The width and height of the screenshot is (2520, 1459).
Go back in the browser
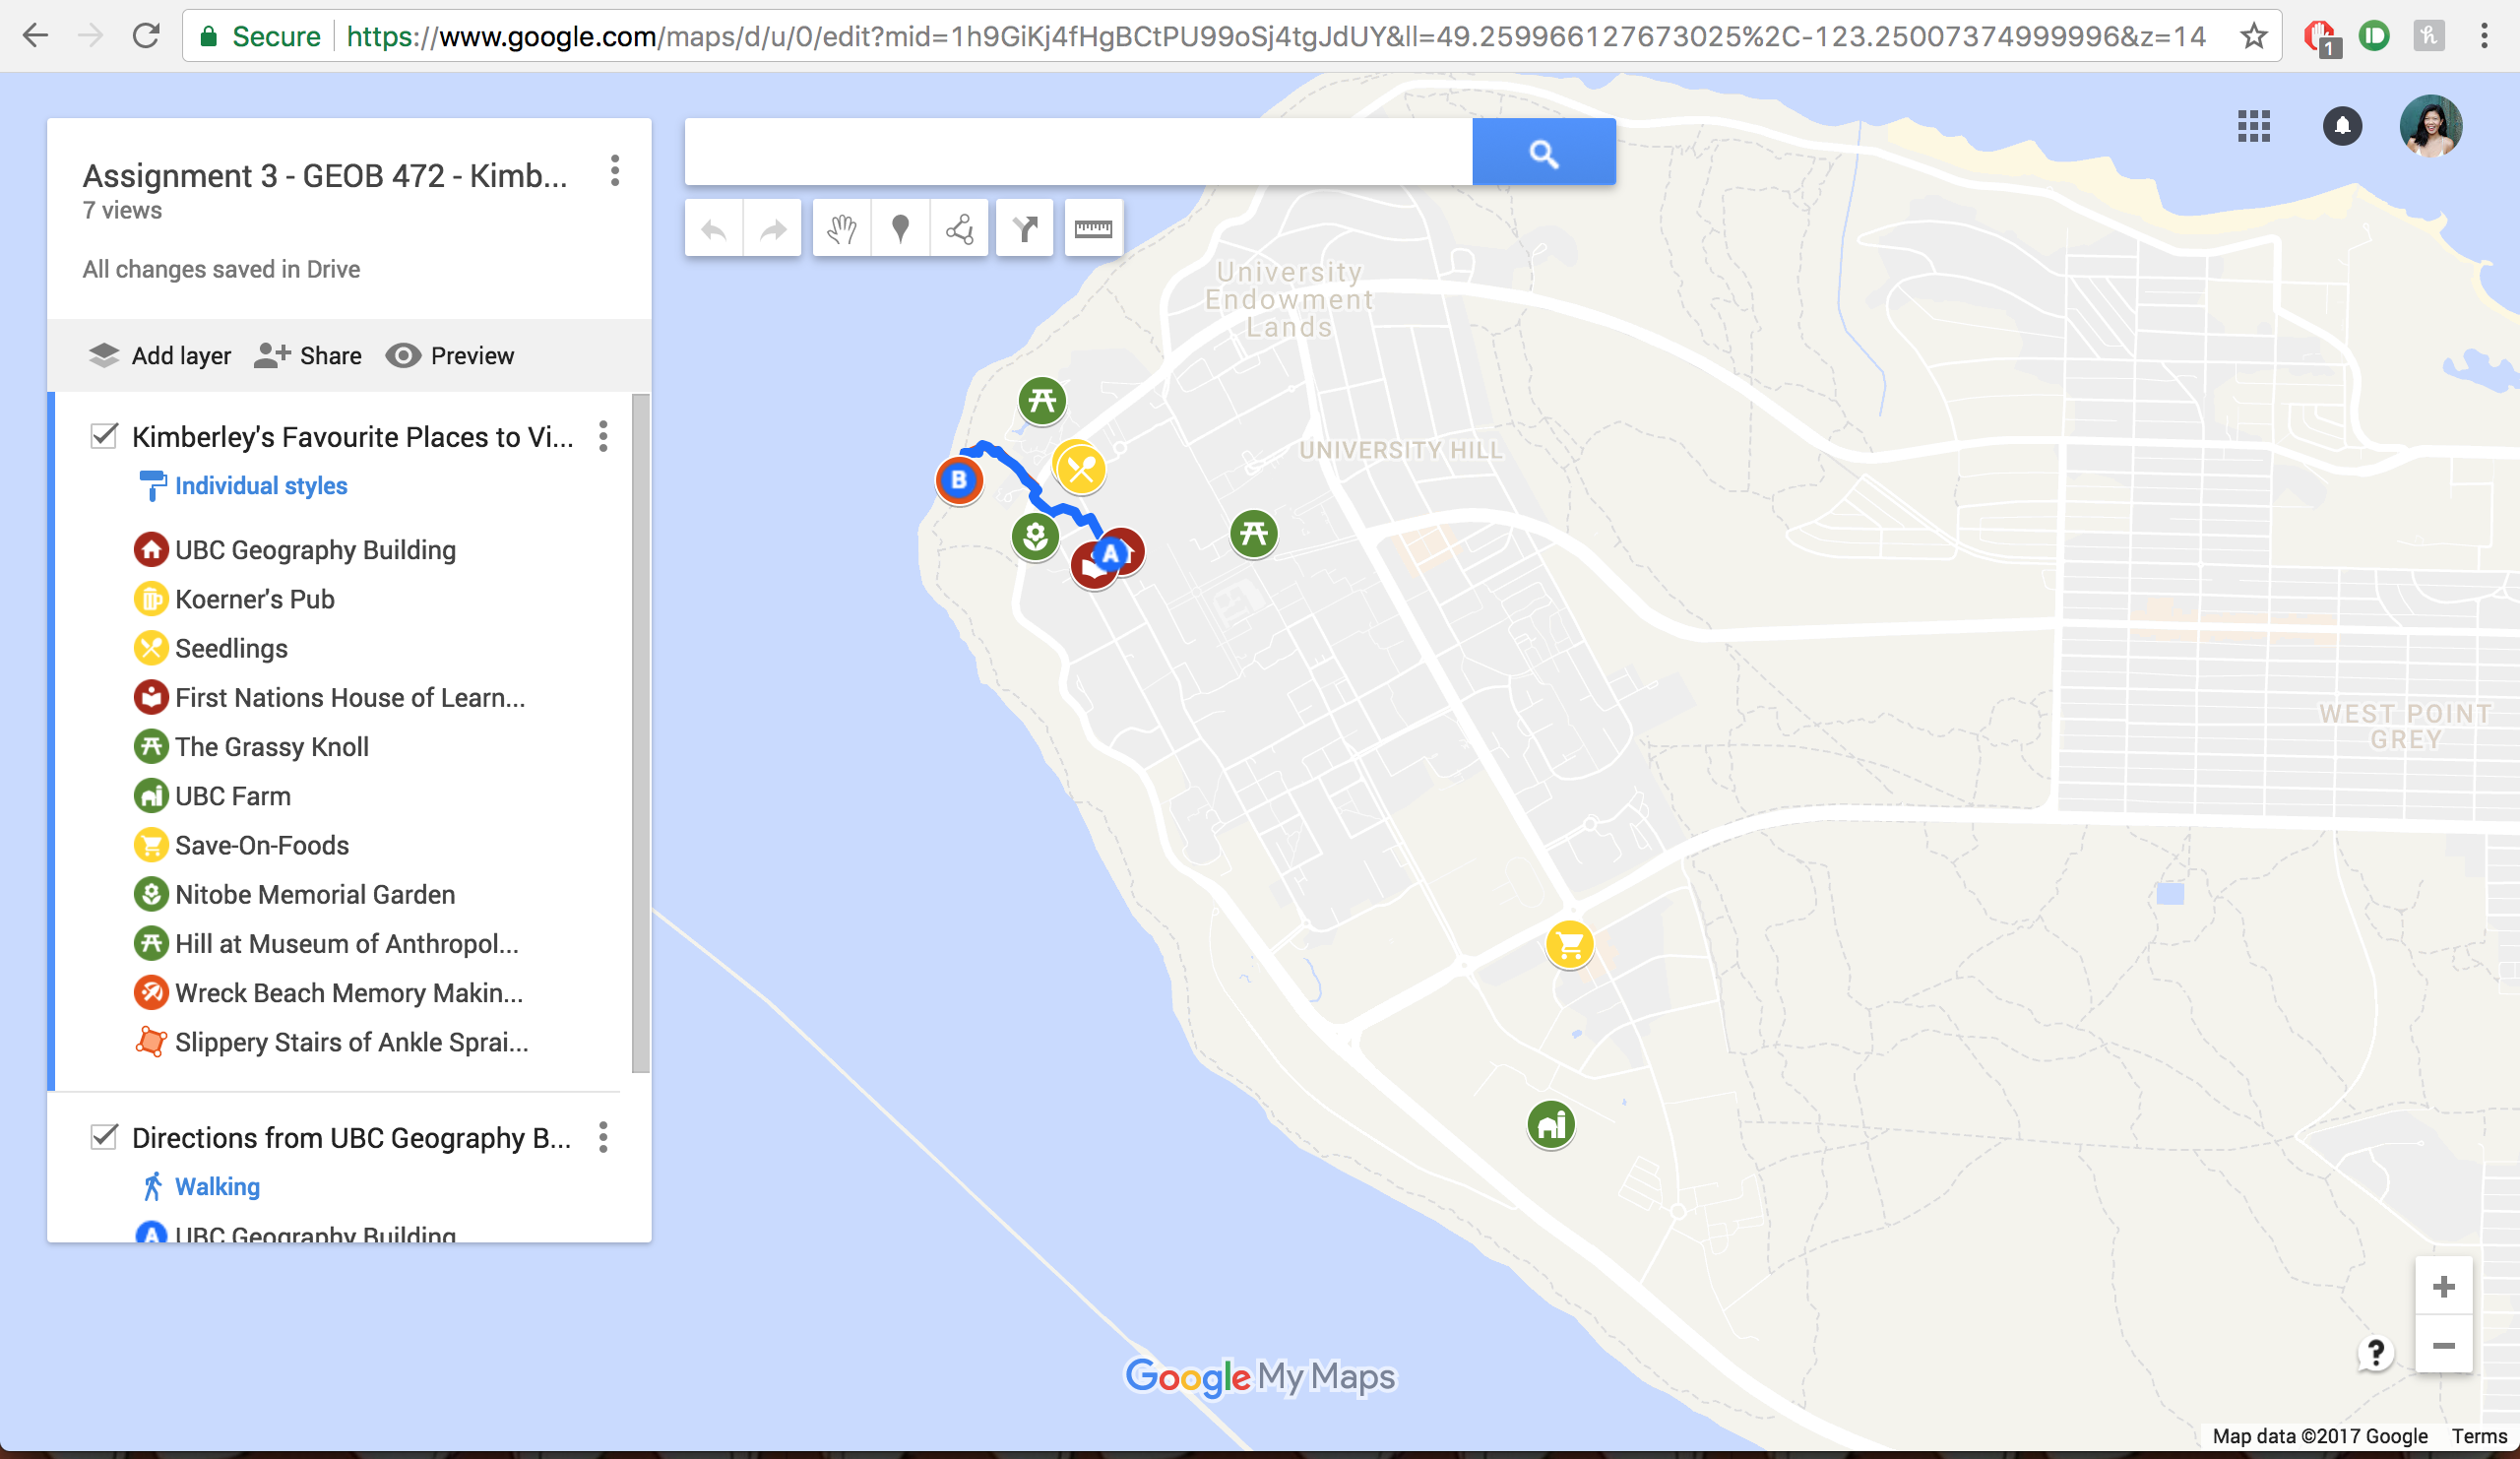click(35, 36)
